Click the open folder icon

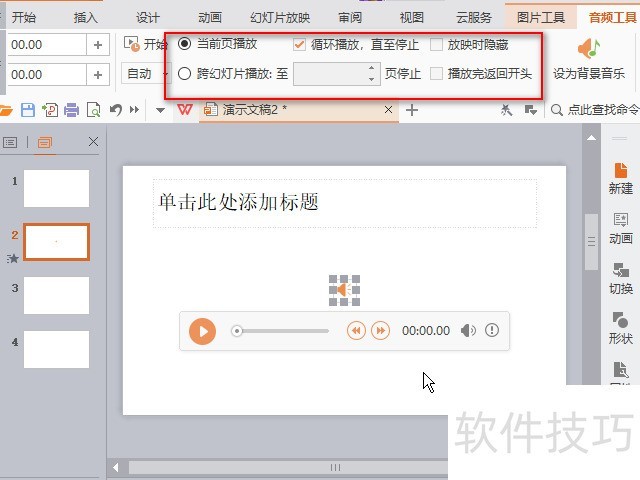6,110
